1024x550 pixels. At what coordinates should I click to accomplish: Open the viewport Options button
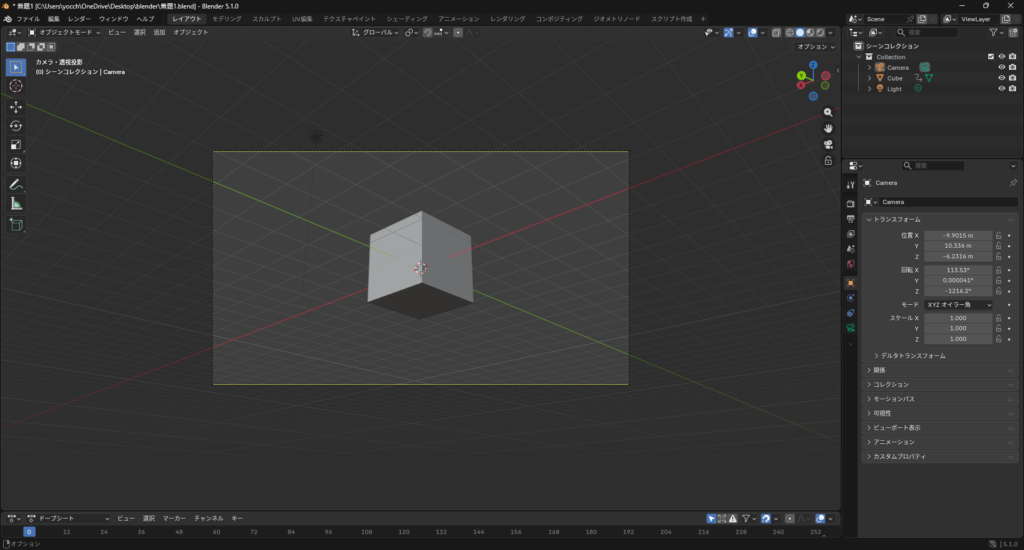click(x=815, y=47)
